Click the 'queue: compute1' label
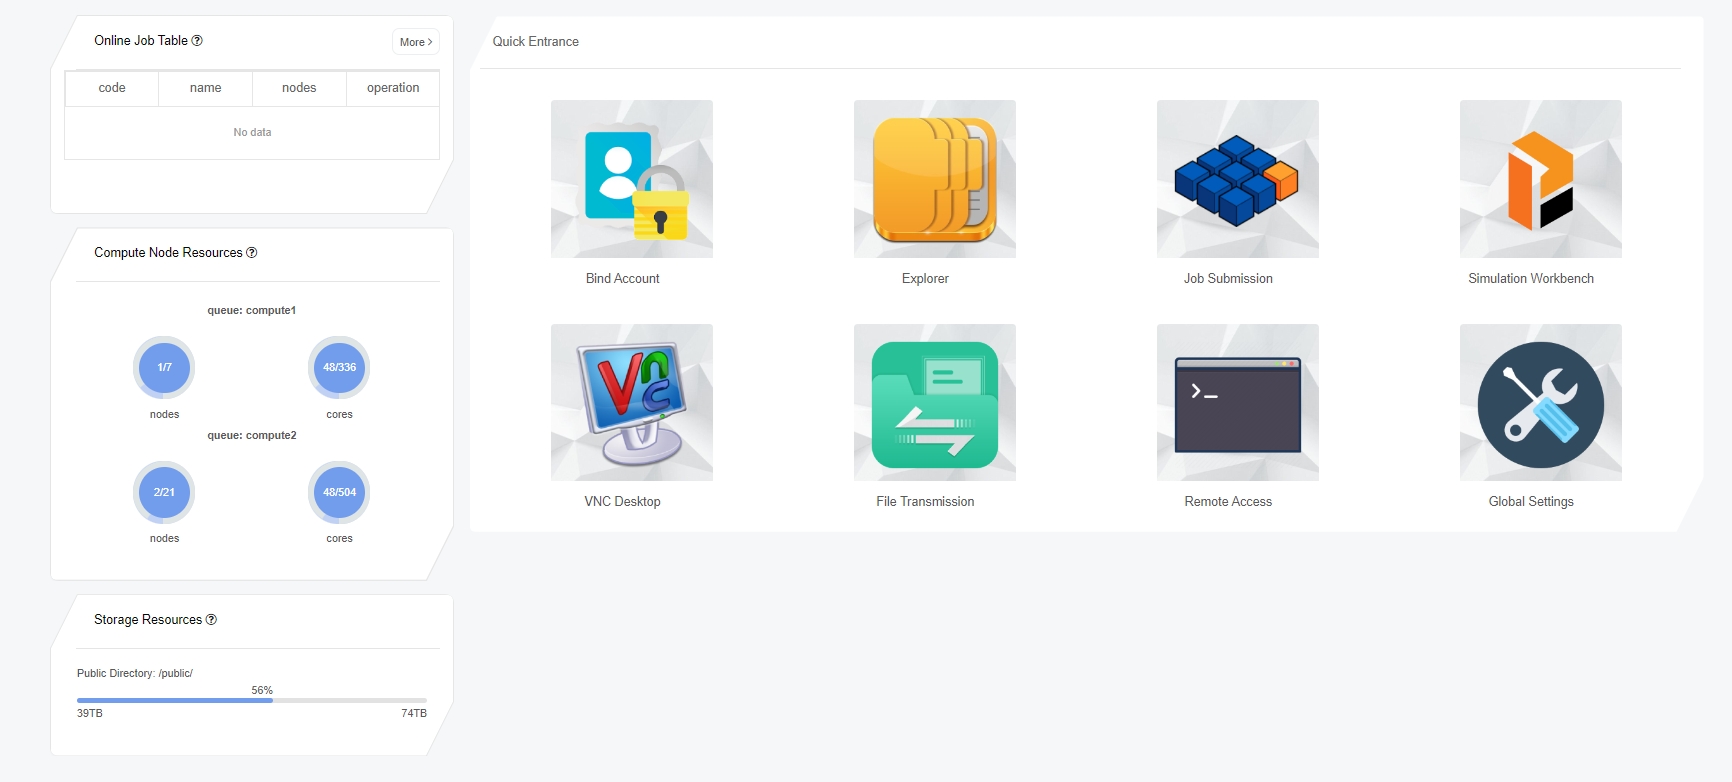Screen dimensions: 1732x782 [252, 311]
